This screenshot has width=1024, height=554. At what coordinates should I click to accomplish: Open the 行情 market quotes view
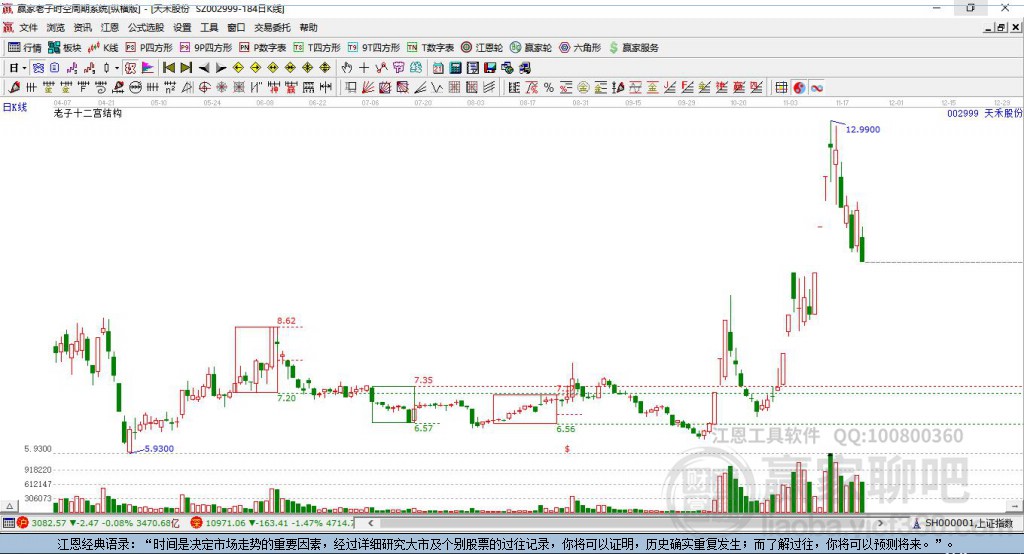tap(25, 47)
